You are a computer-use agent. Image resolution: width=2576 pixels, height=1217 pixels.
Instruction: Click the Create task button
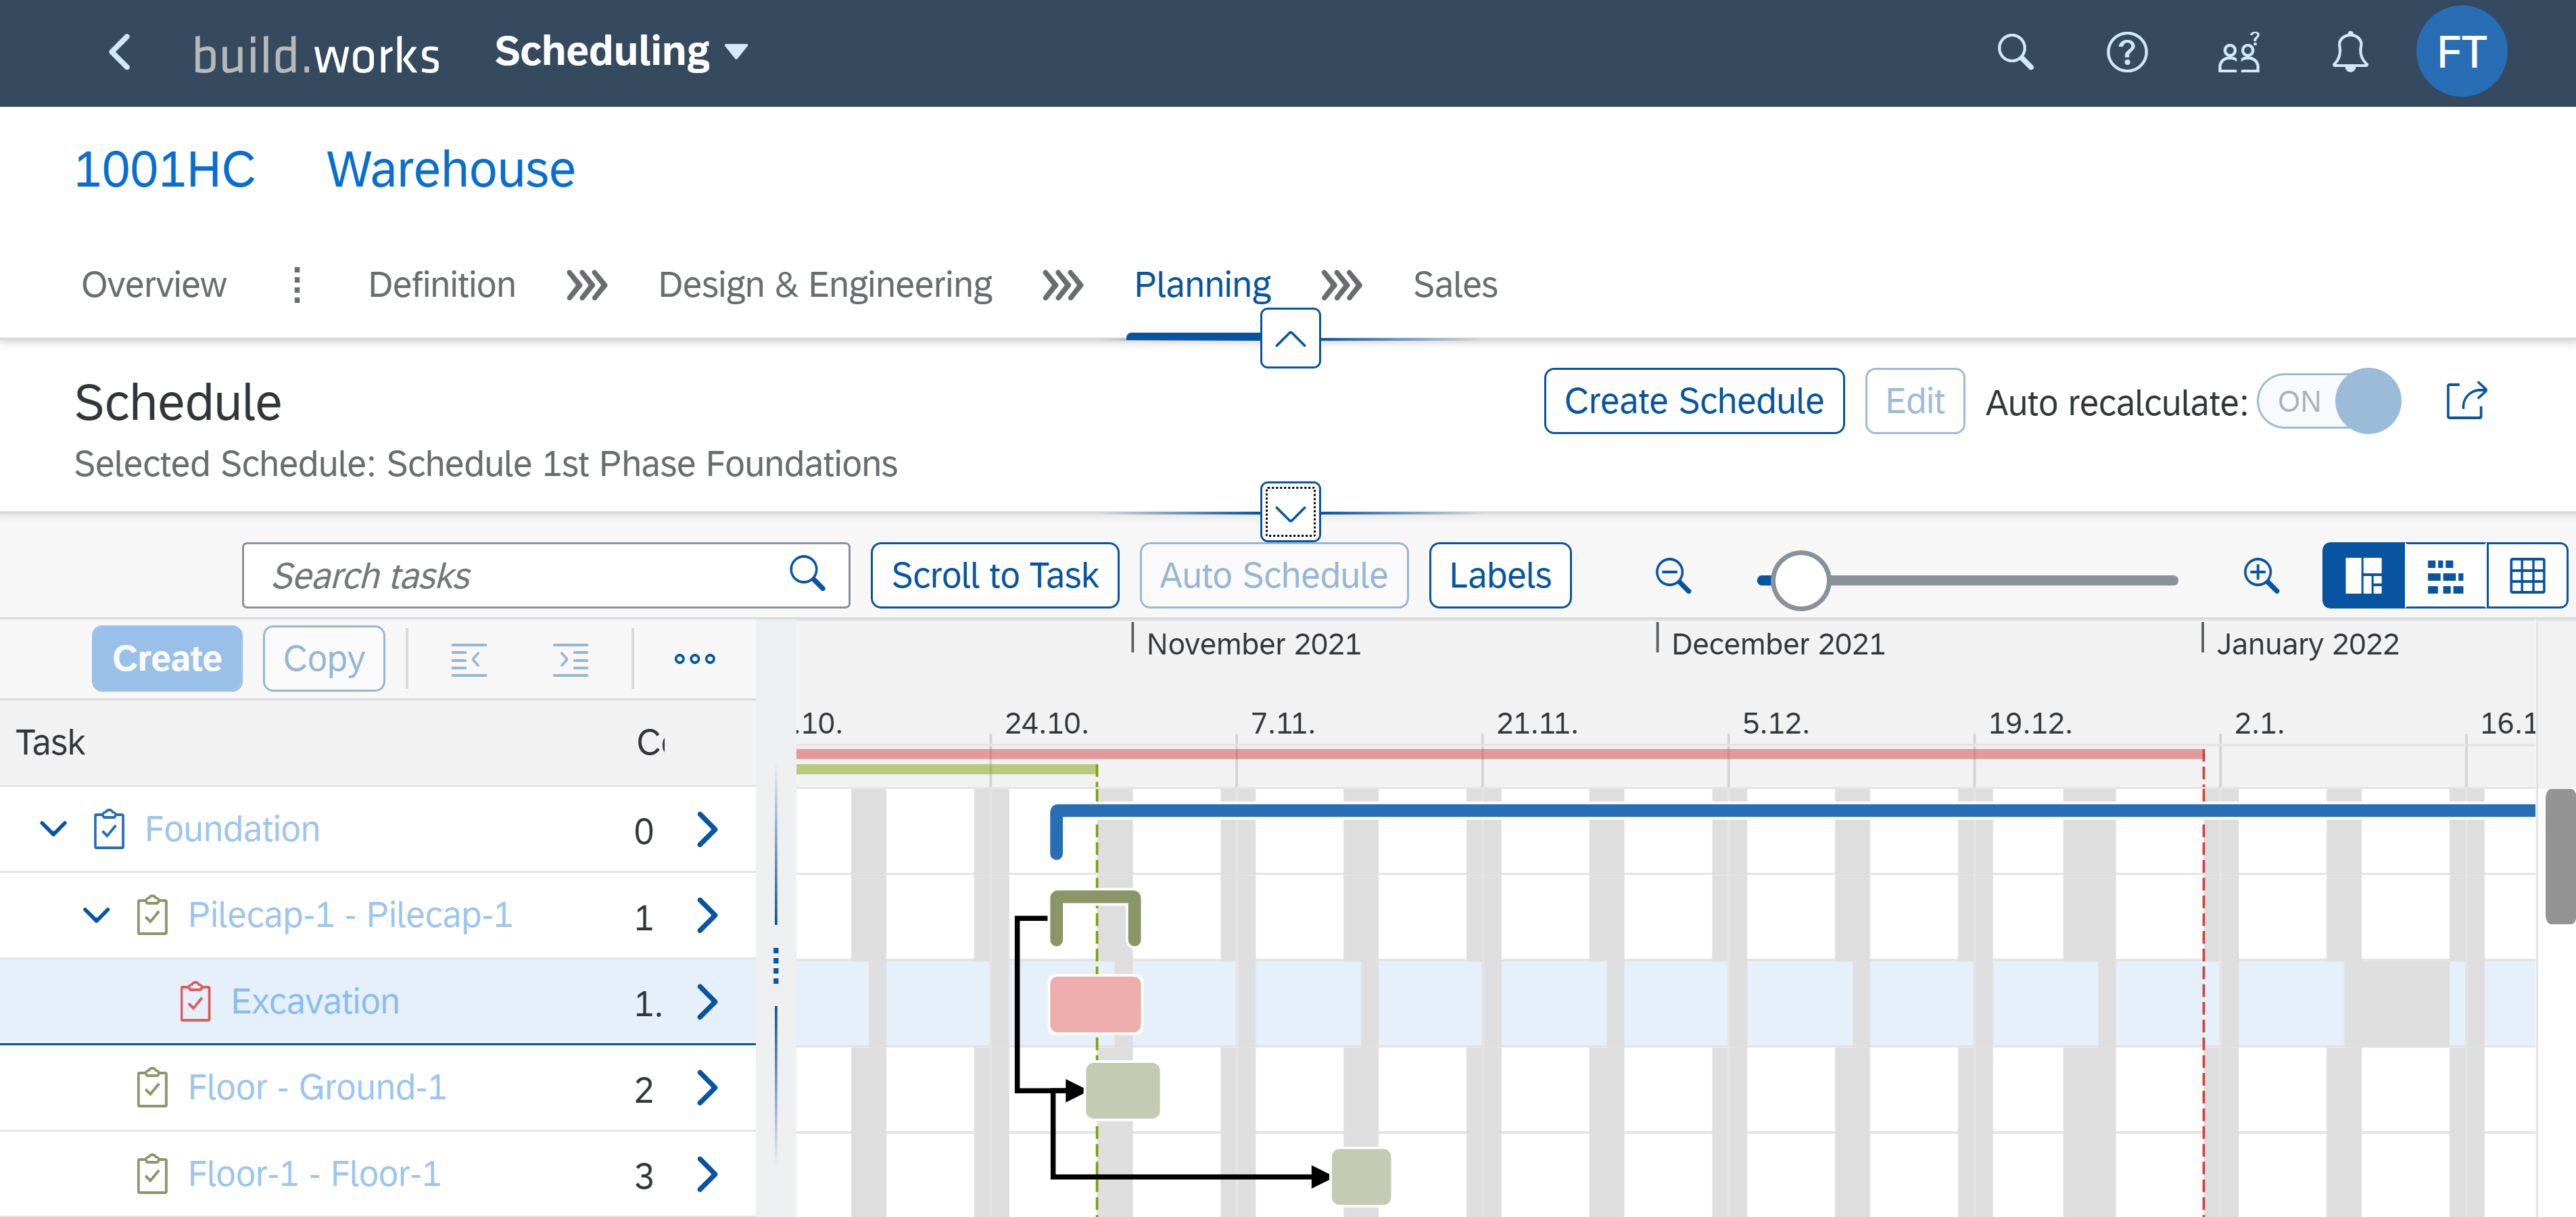167,658
